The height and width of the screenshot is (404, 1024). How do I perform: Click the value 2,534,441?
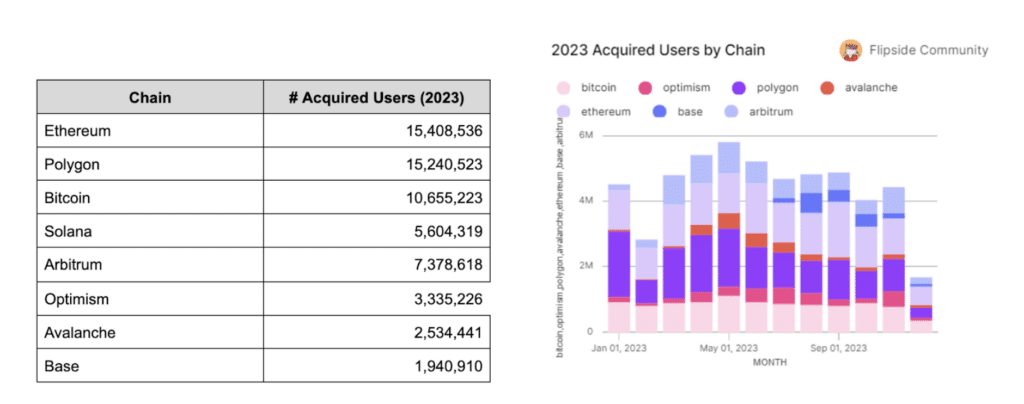click(x=447, y=332)
